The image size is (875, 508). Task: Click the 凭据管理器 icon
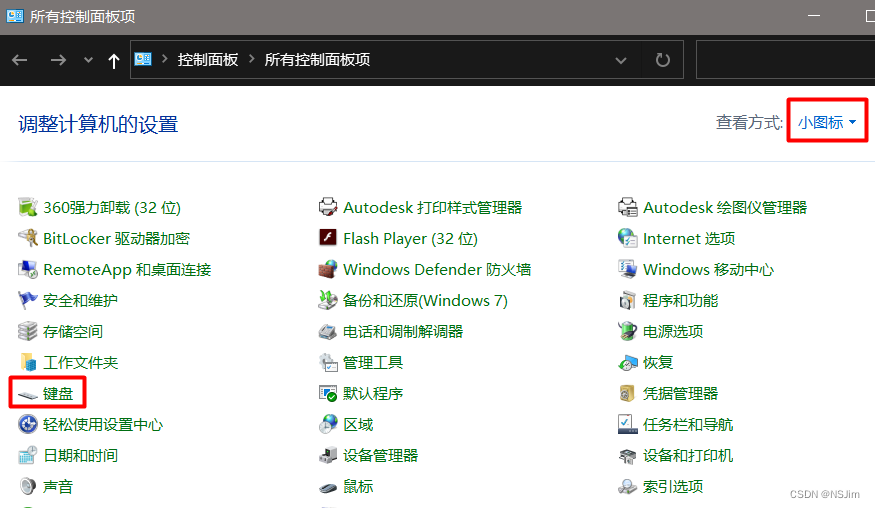(628, 394)
